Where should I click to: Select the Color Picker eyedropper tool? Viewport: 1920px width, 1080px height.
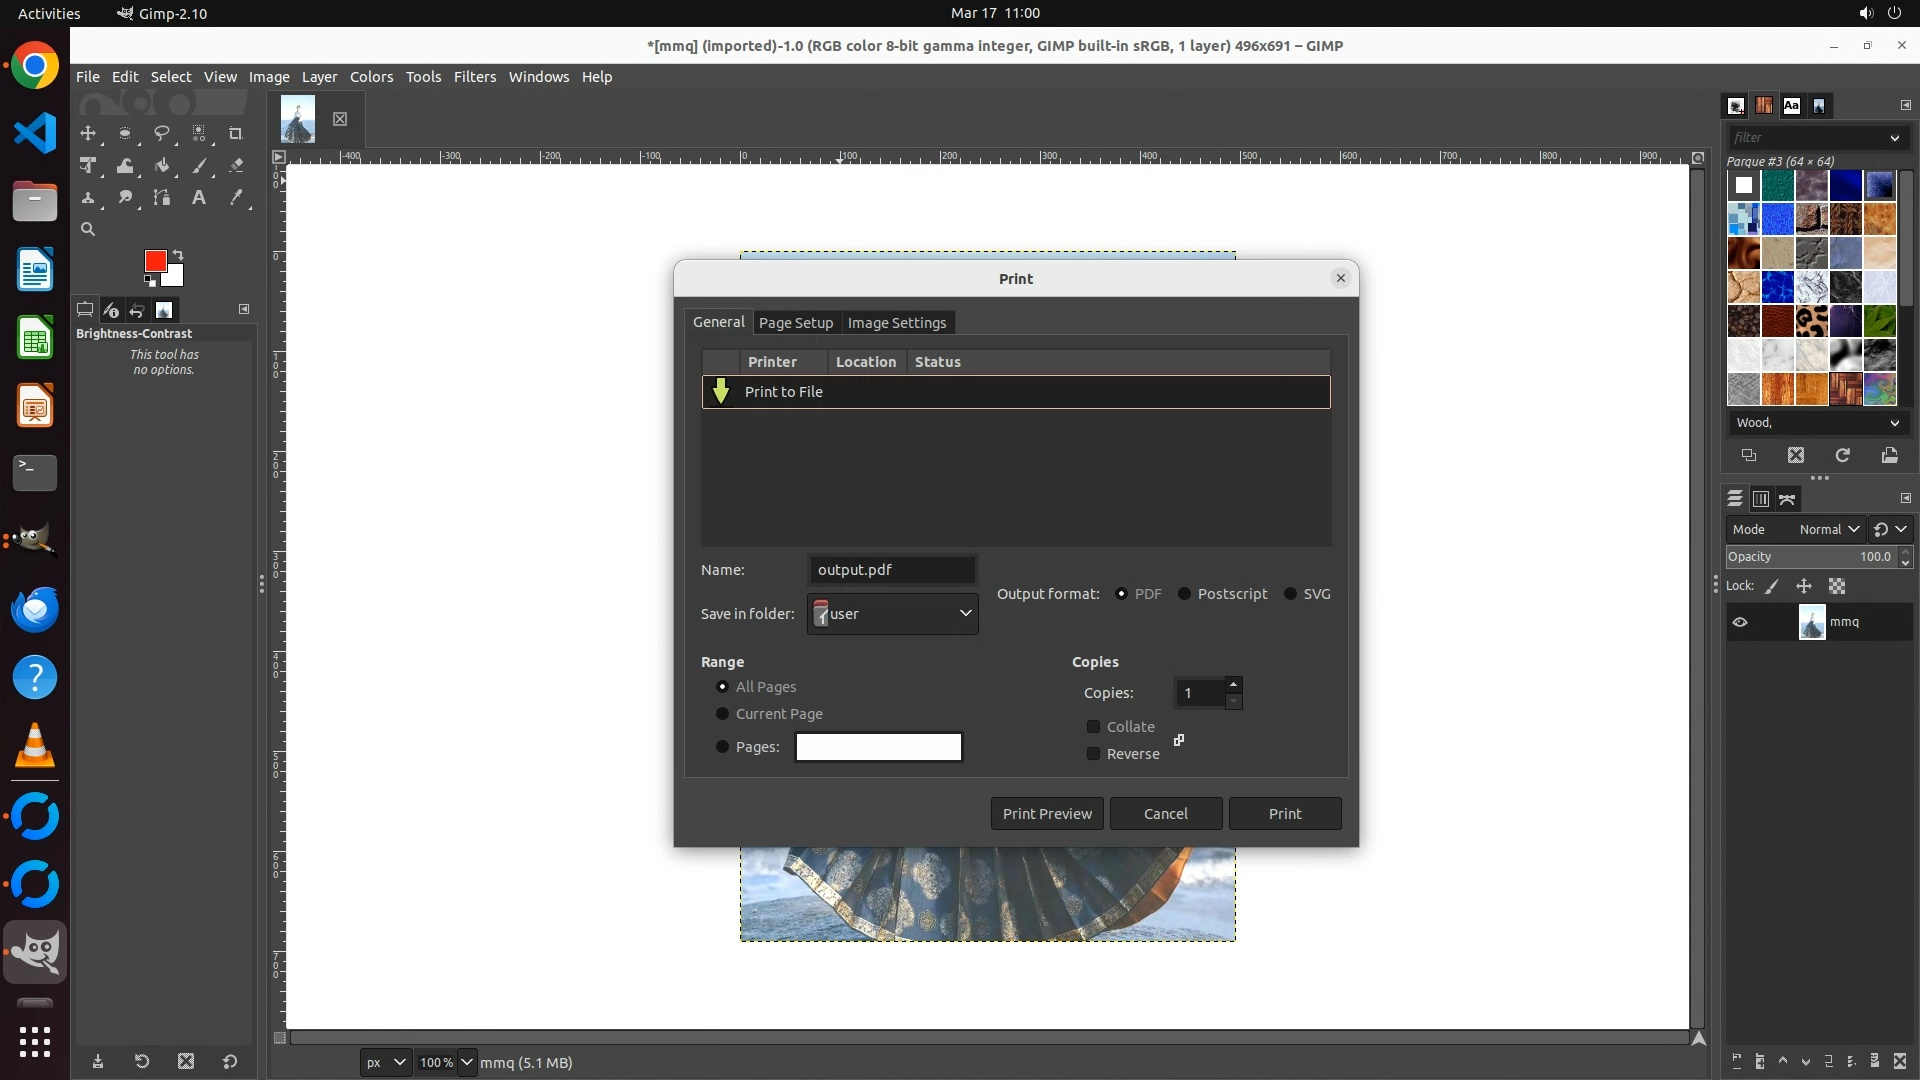tap(236, 198)
